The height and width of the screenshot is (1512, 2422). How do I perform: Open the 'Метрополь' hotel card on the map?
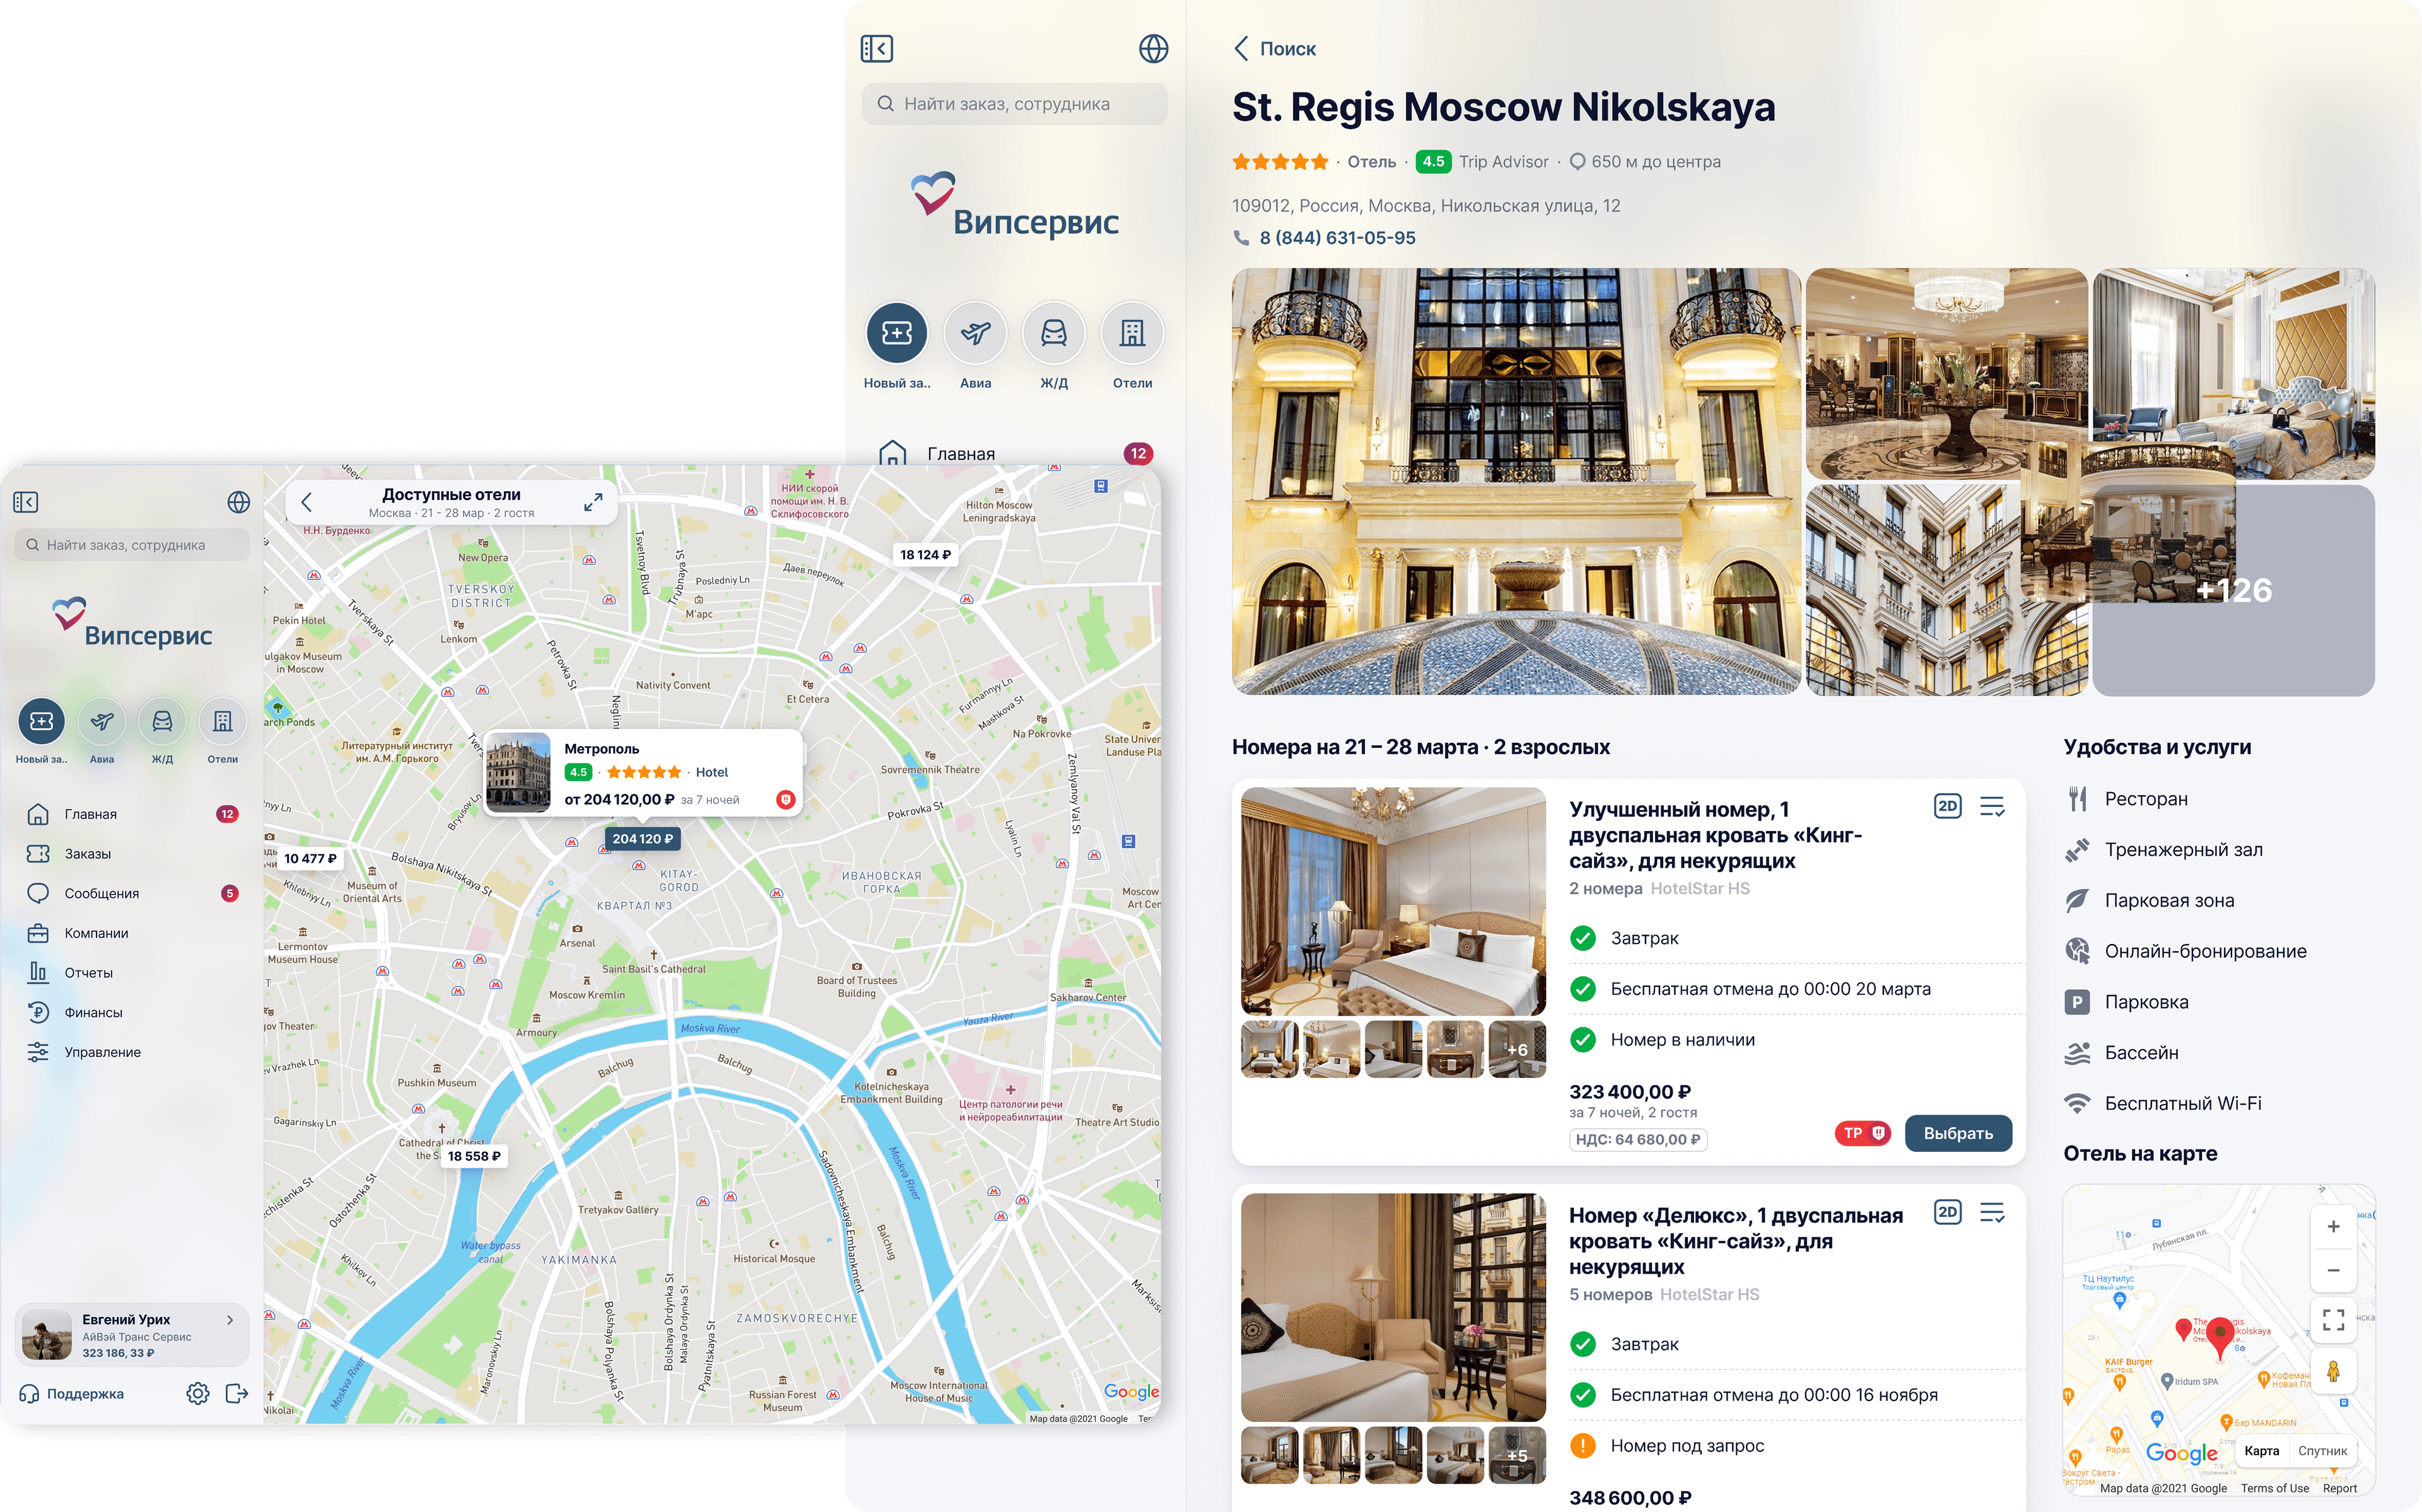642,773
